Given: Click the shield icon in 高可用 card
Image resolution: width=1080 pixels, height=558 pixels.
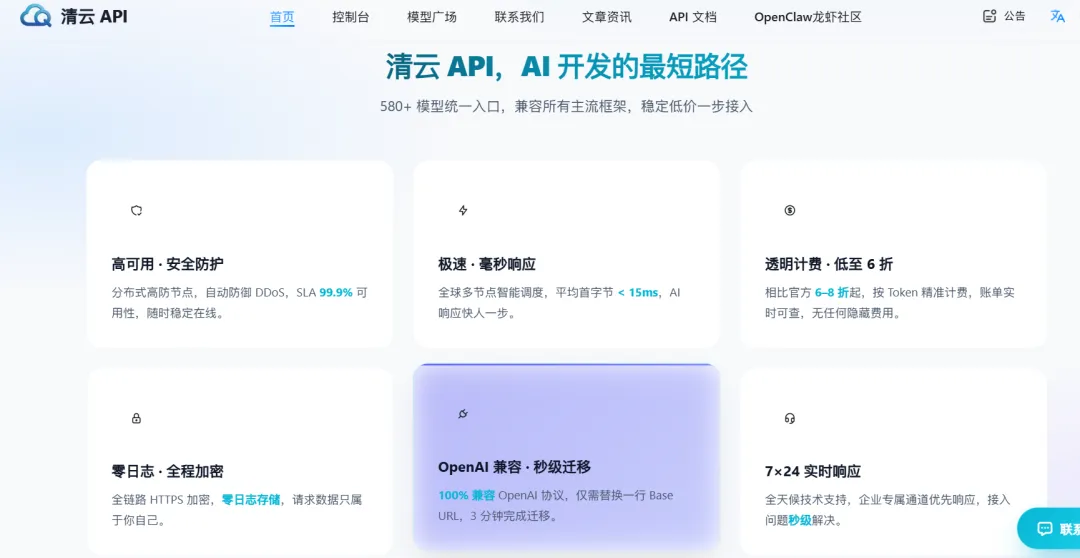Looking at the screenshot, I should point(136,211).
